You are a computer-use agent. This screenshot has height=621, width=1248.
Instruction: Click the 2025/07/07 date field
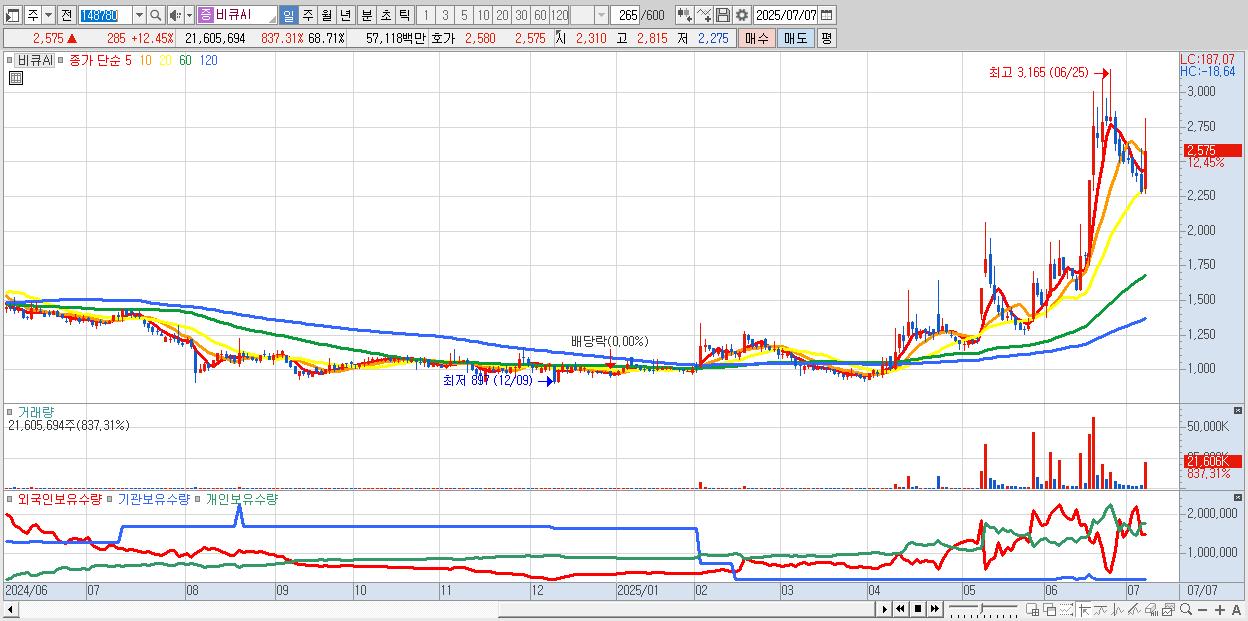point(786,15)
